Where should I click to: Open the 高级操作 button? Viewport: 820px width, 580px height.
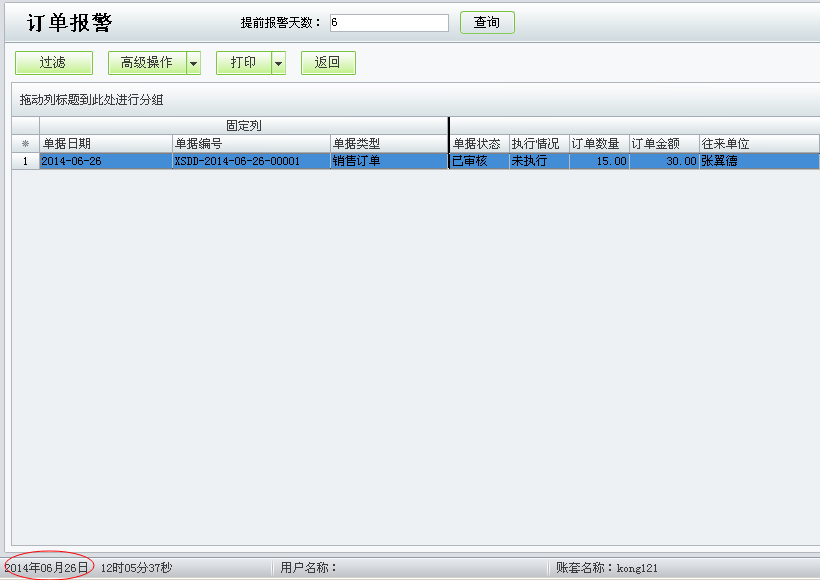[x=147, y=63]
